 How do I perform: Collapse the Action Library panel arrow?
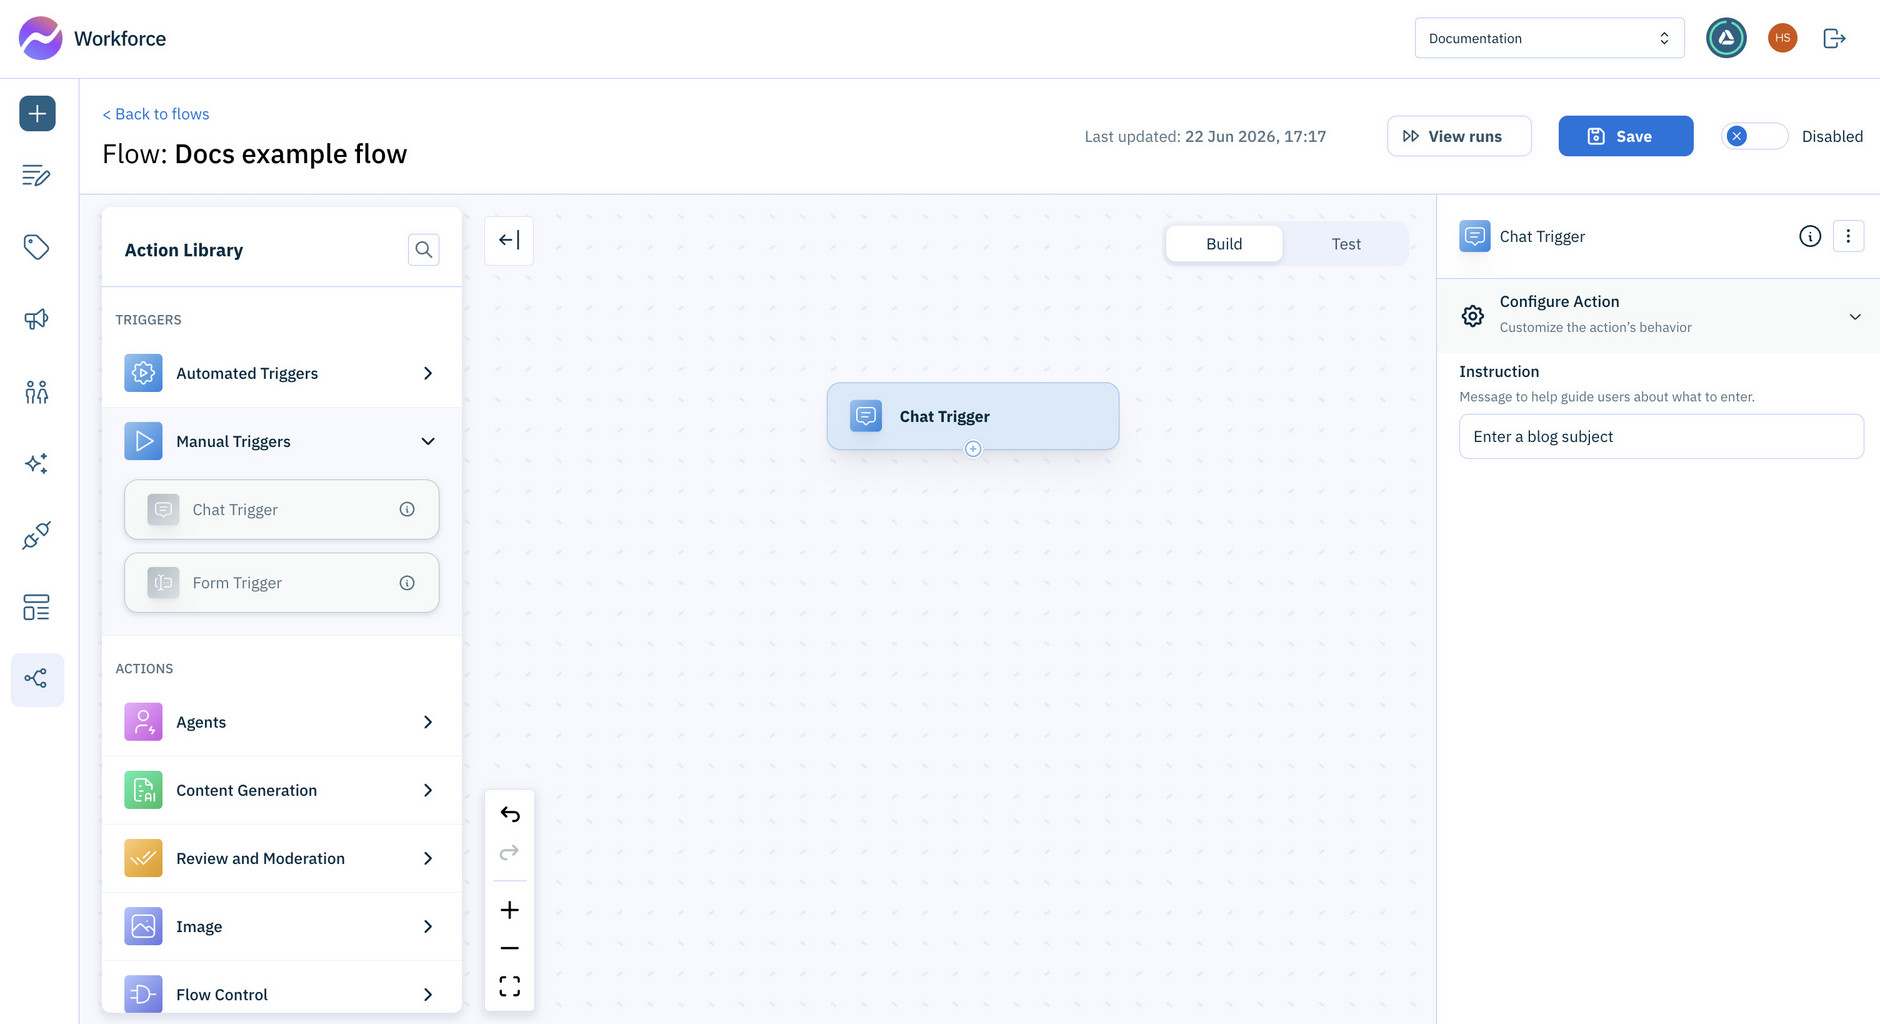pos(509,240)
